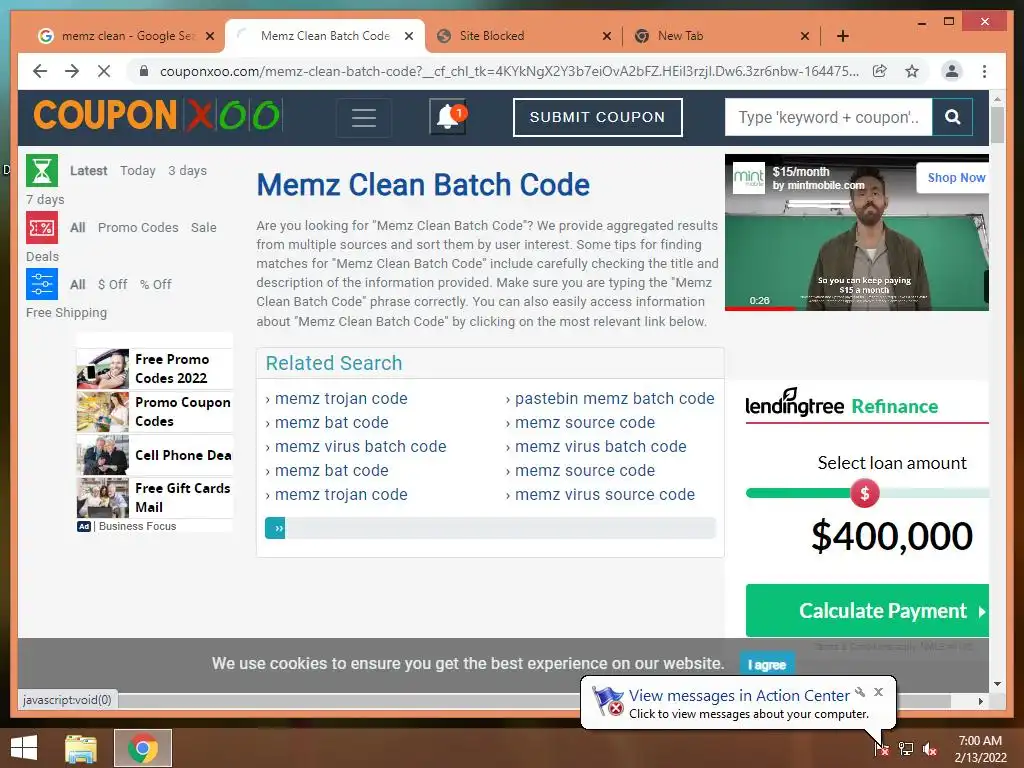Open the Action Center flag tray icon
Screen dimensions: 1024x768
pyautogui.click(x=881, y=748)
